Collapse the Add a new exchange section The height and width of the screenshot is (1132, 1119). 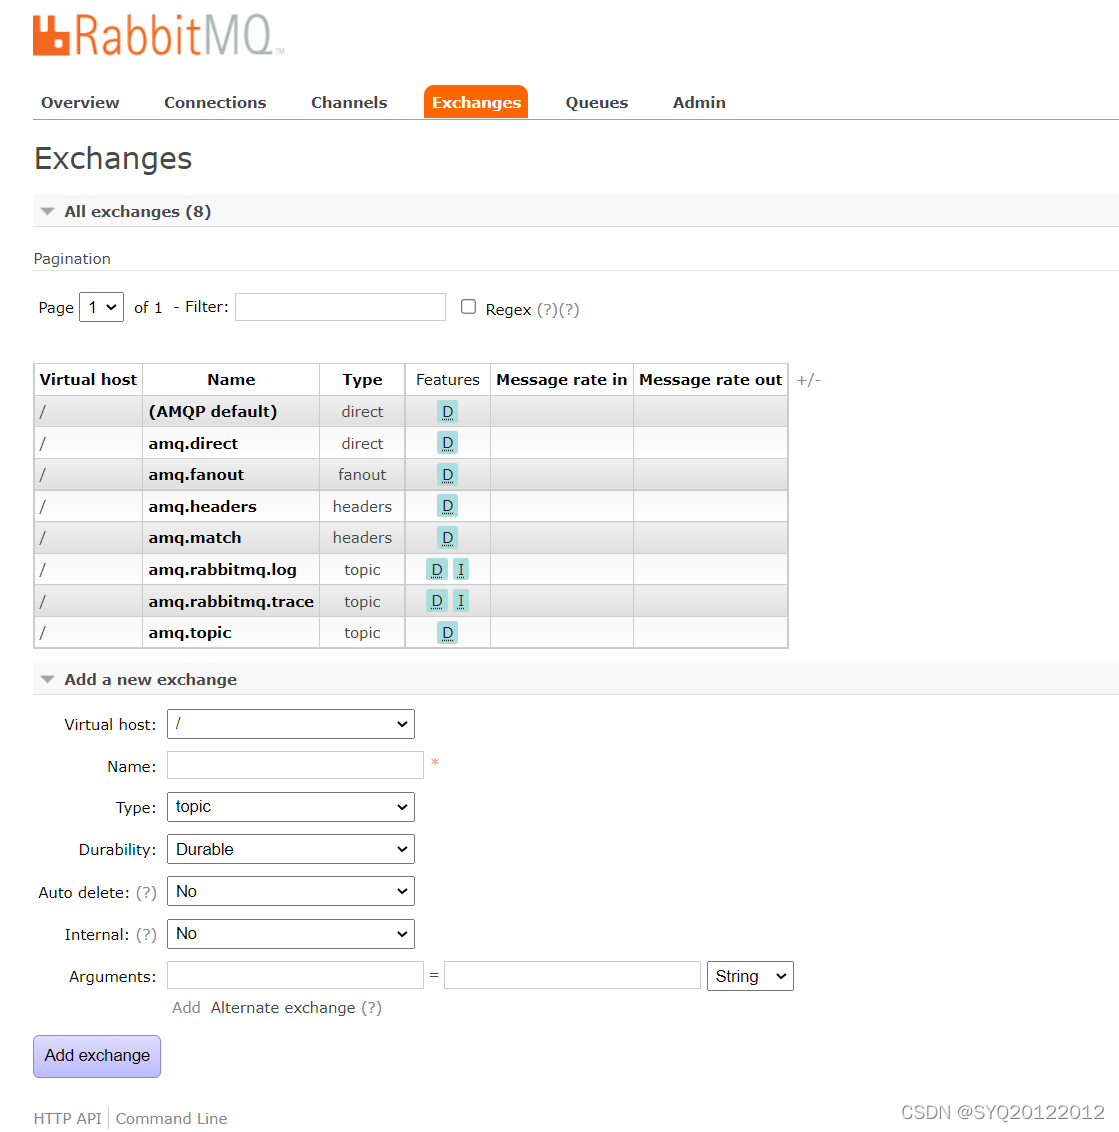(x=48, y=680)
